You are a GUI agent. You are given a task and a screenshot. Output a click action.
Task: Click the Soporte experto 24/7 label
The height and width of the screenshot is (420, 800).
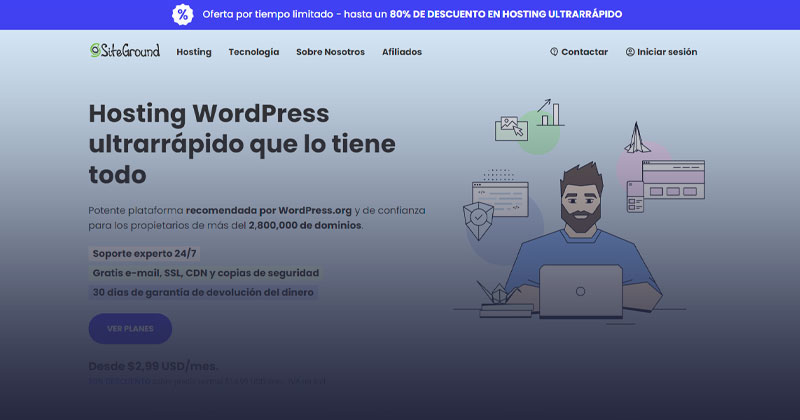tap(144, 254)
